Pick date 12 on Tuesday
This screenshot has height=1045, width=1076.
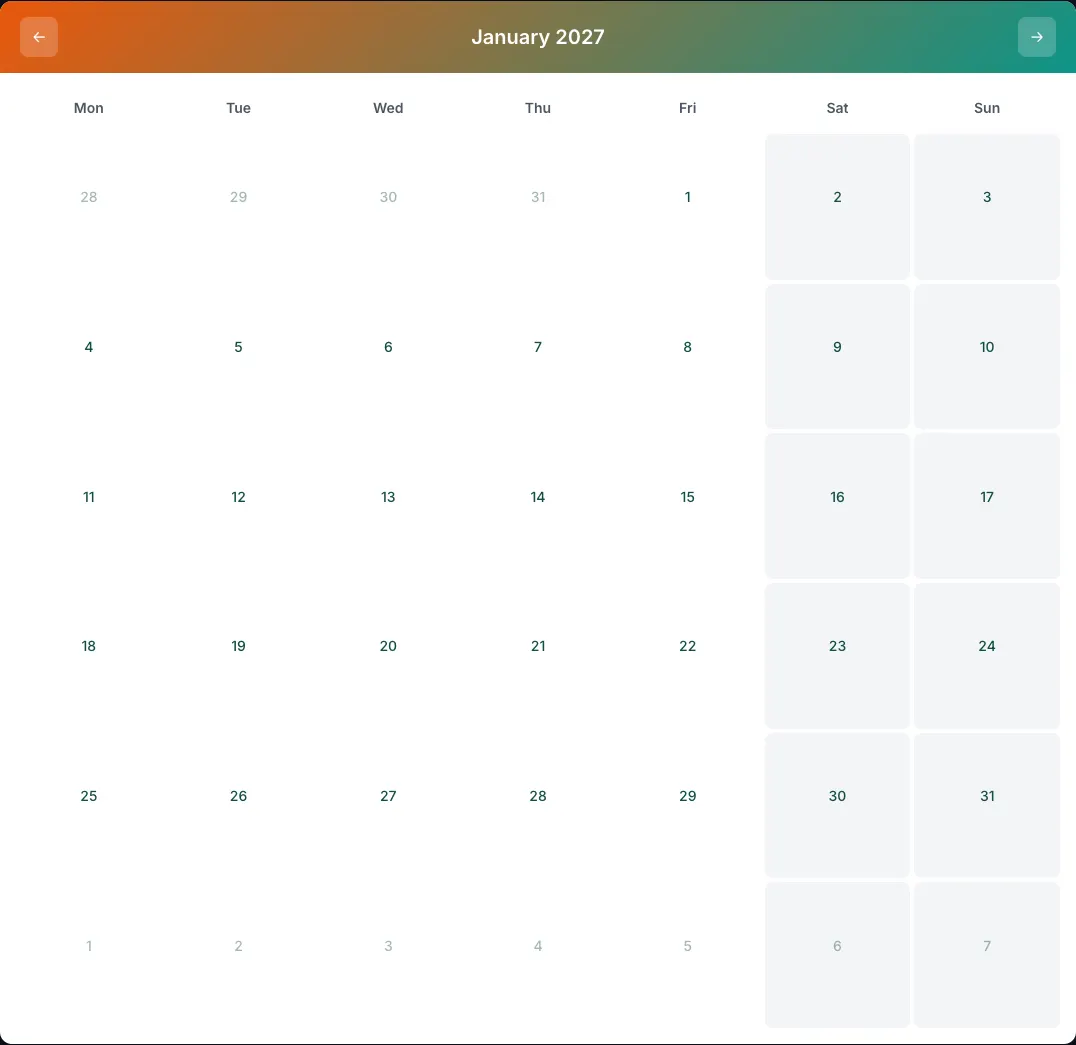pyautogui.click(x=238, y=506)
